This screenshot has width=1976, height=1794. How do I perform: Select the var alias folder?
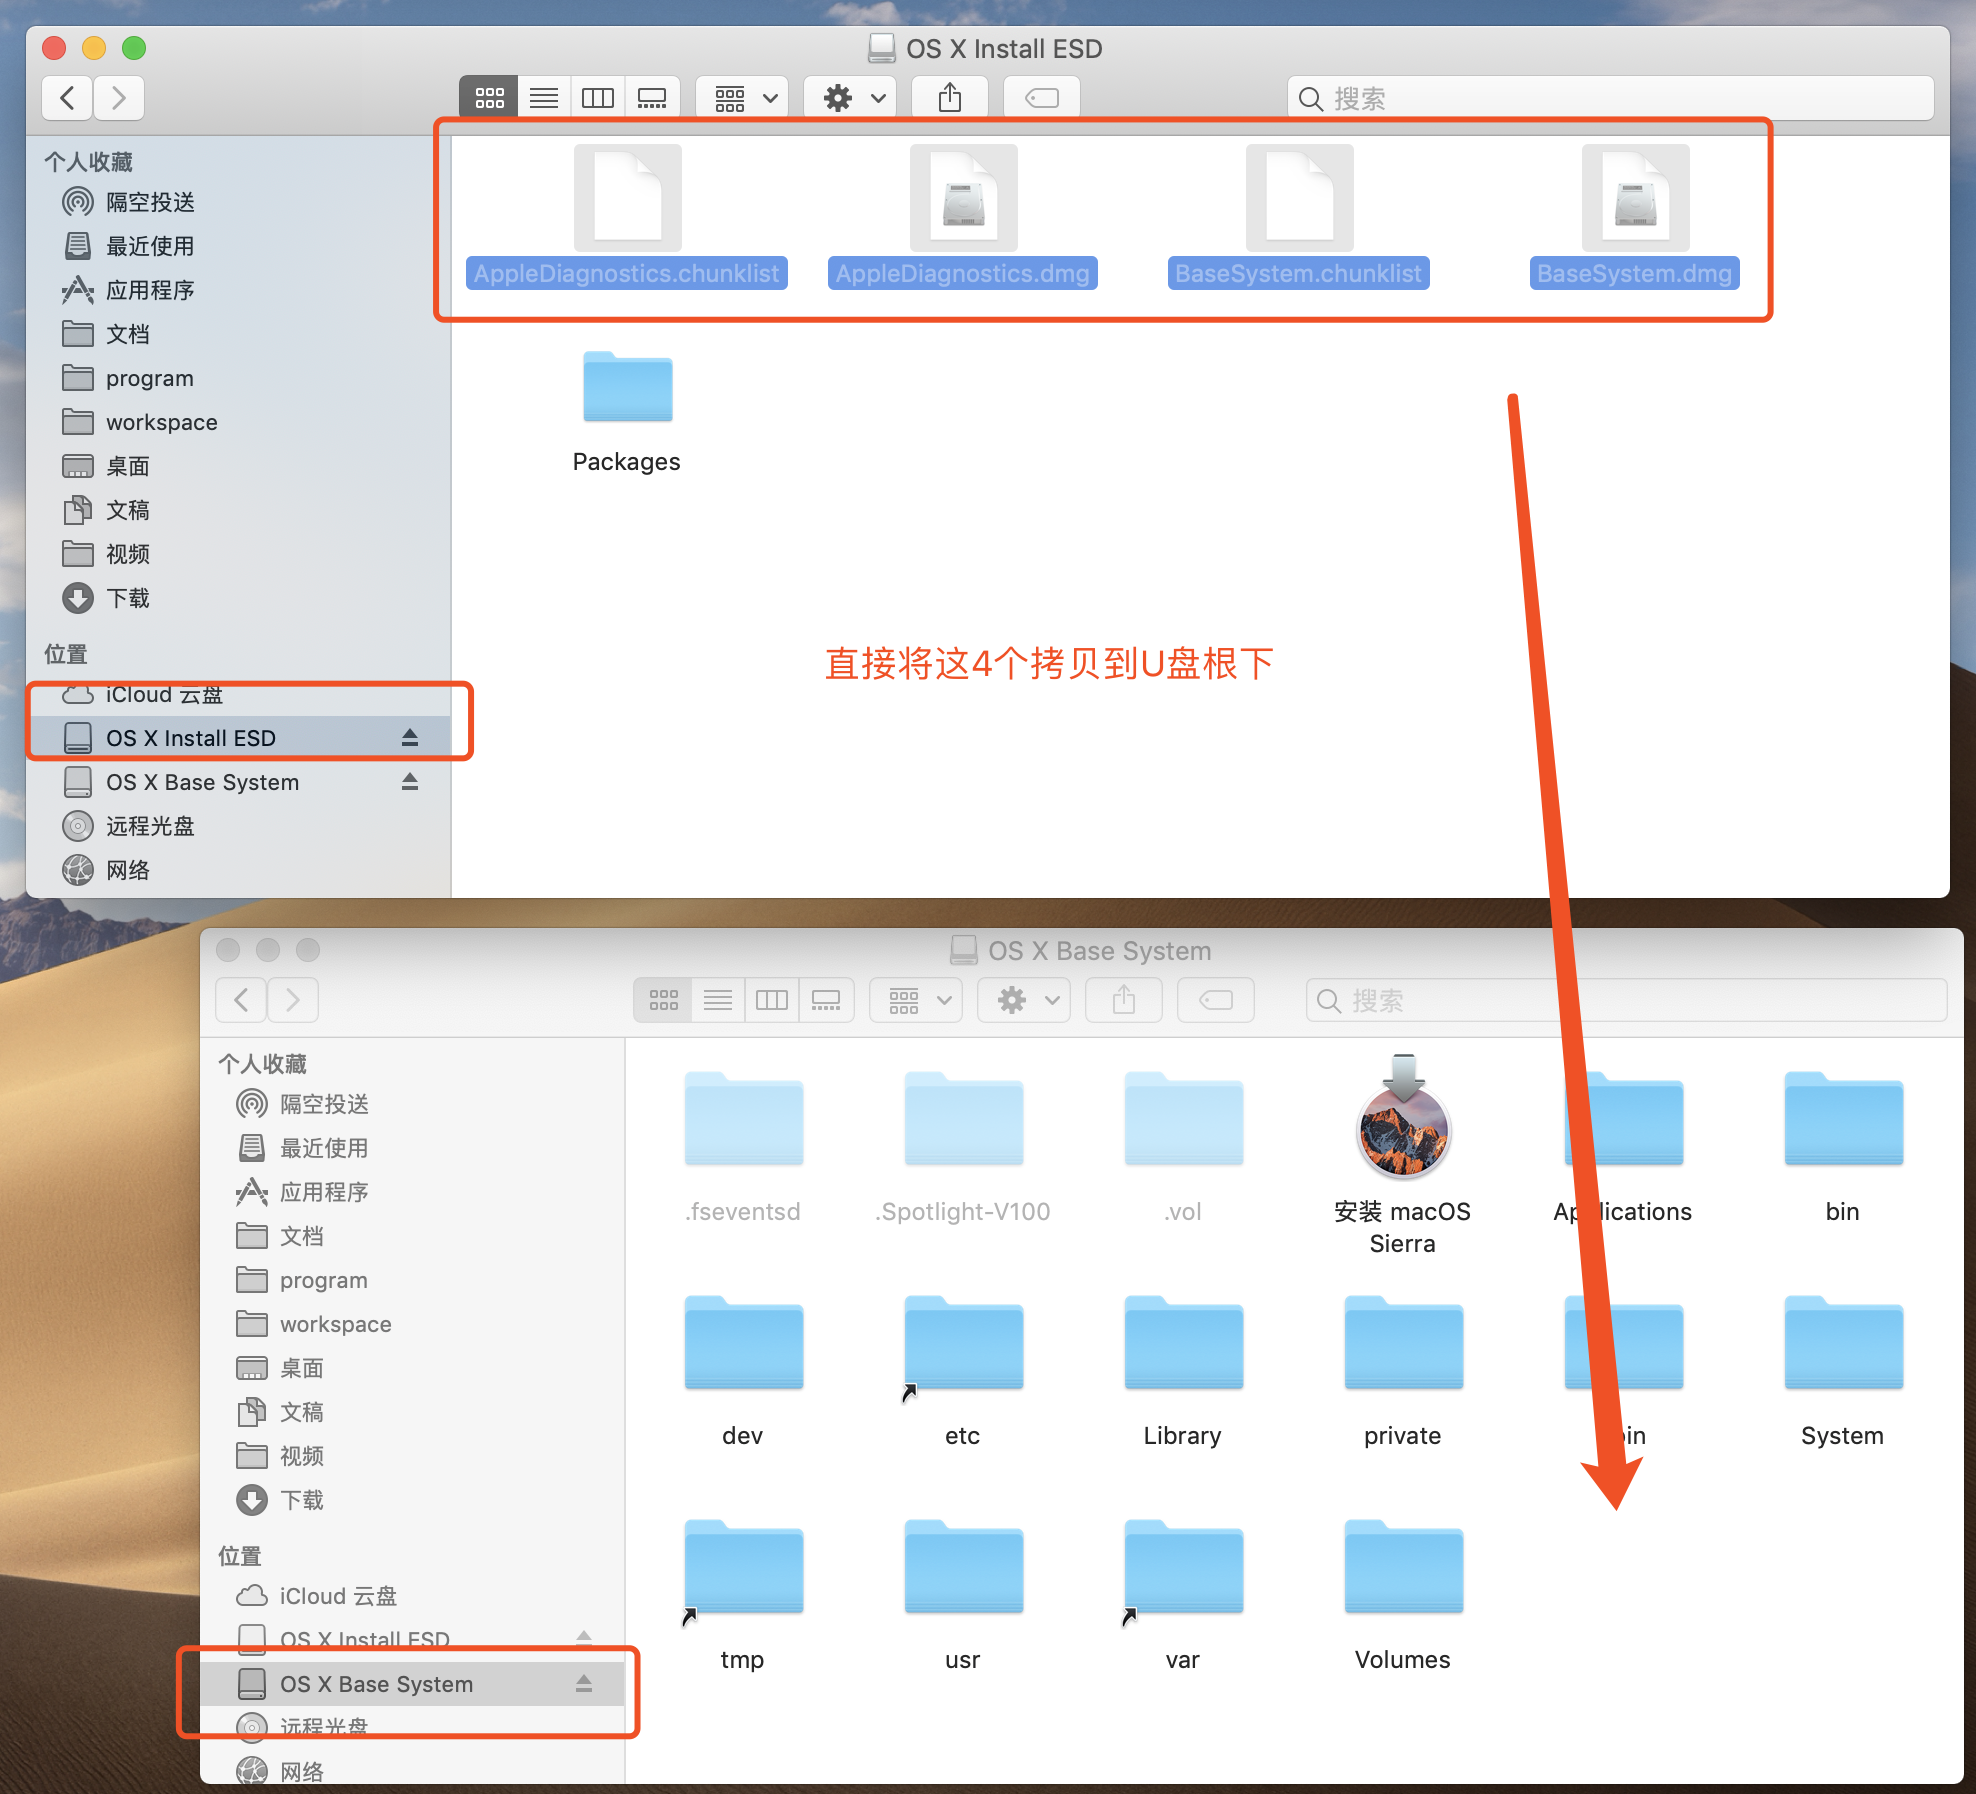(1183, 1596)
